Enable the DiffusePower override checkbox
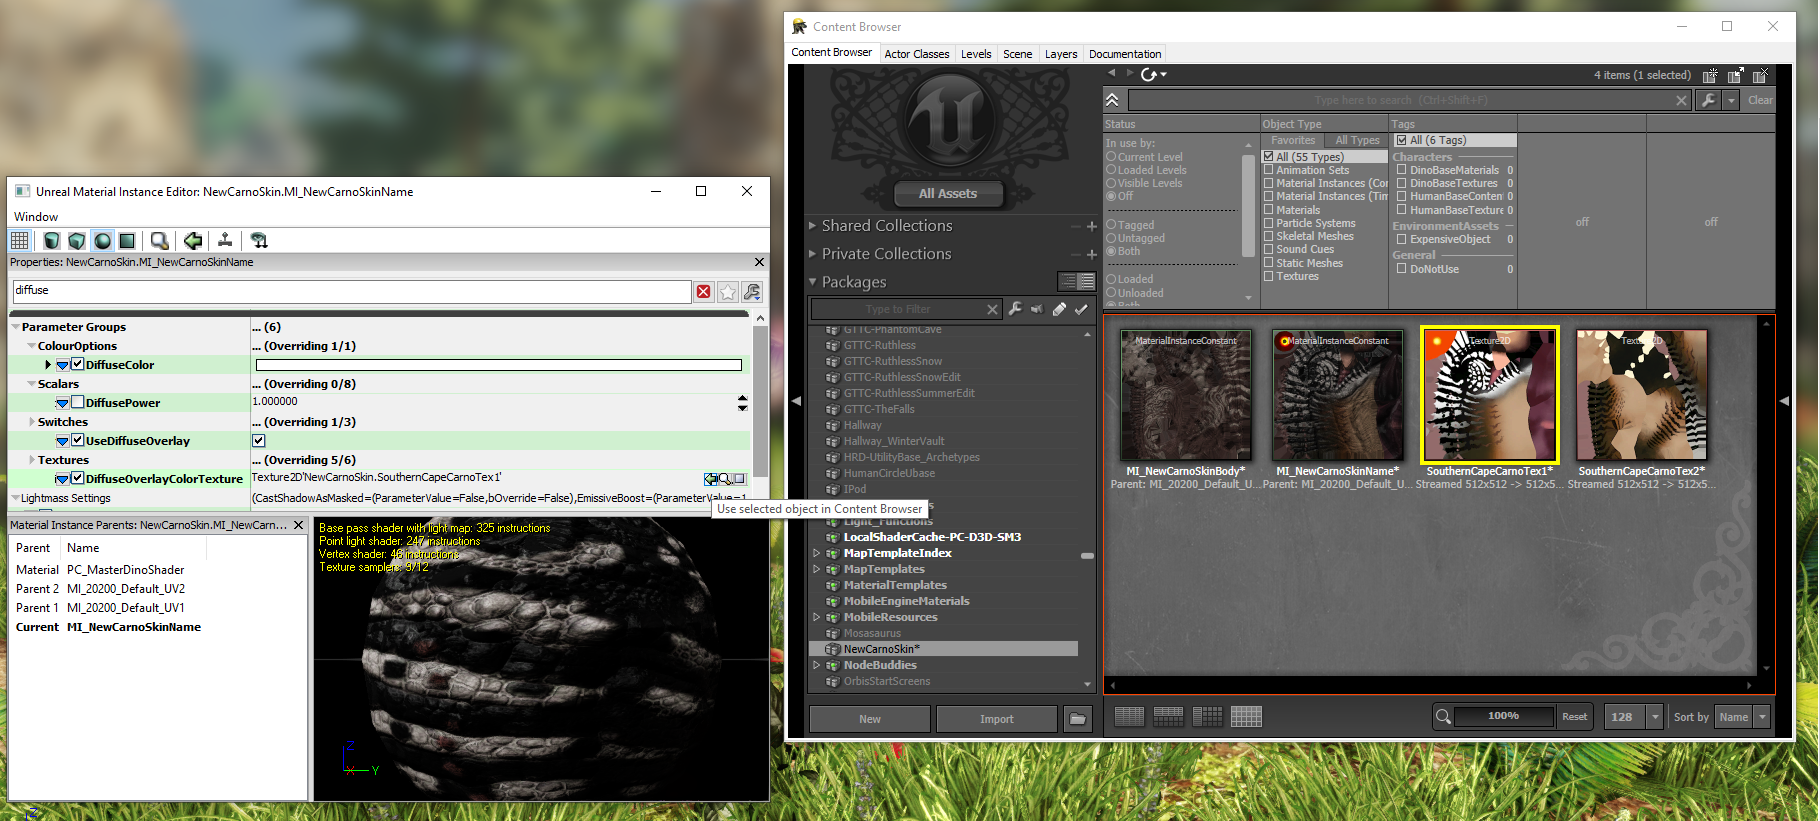The image size is (1820, 821). (77, 402)
